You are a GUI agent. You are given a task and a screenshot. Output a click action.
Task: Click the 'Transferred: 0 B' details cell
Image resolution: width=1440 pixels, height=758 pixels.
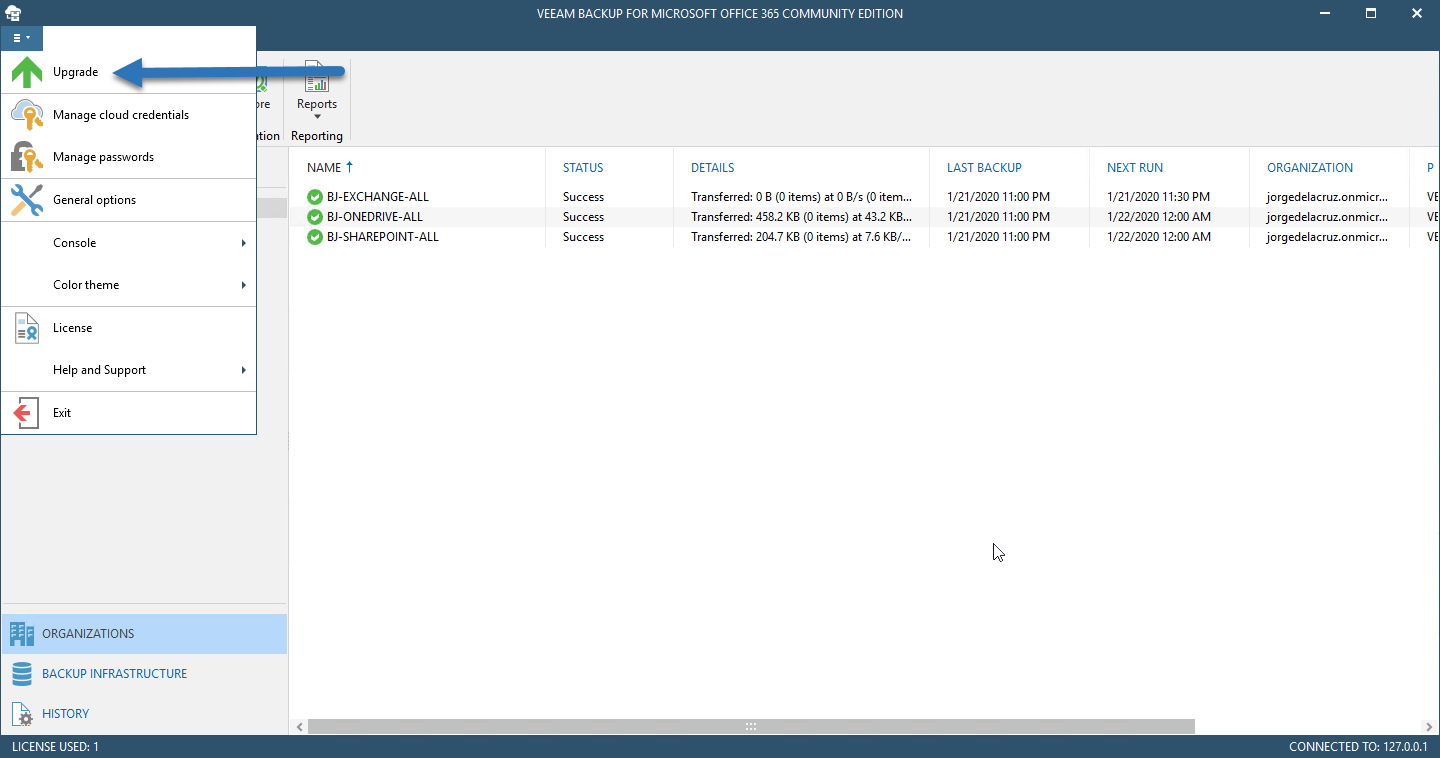click(802, 197)
